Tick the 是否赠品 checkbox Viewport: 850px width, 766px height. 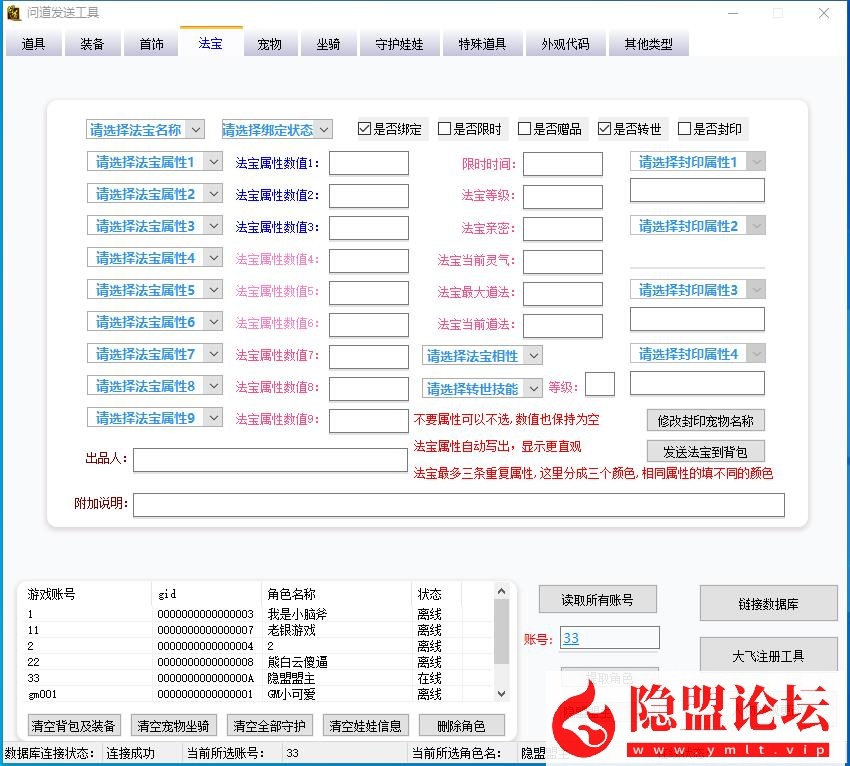pos(525,129)
